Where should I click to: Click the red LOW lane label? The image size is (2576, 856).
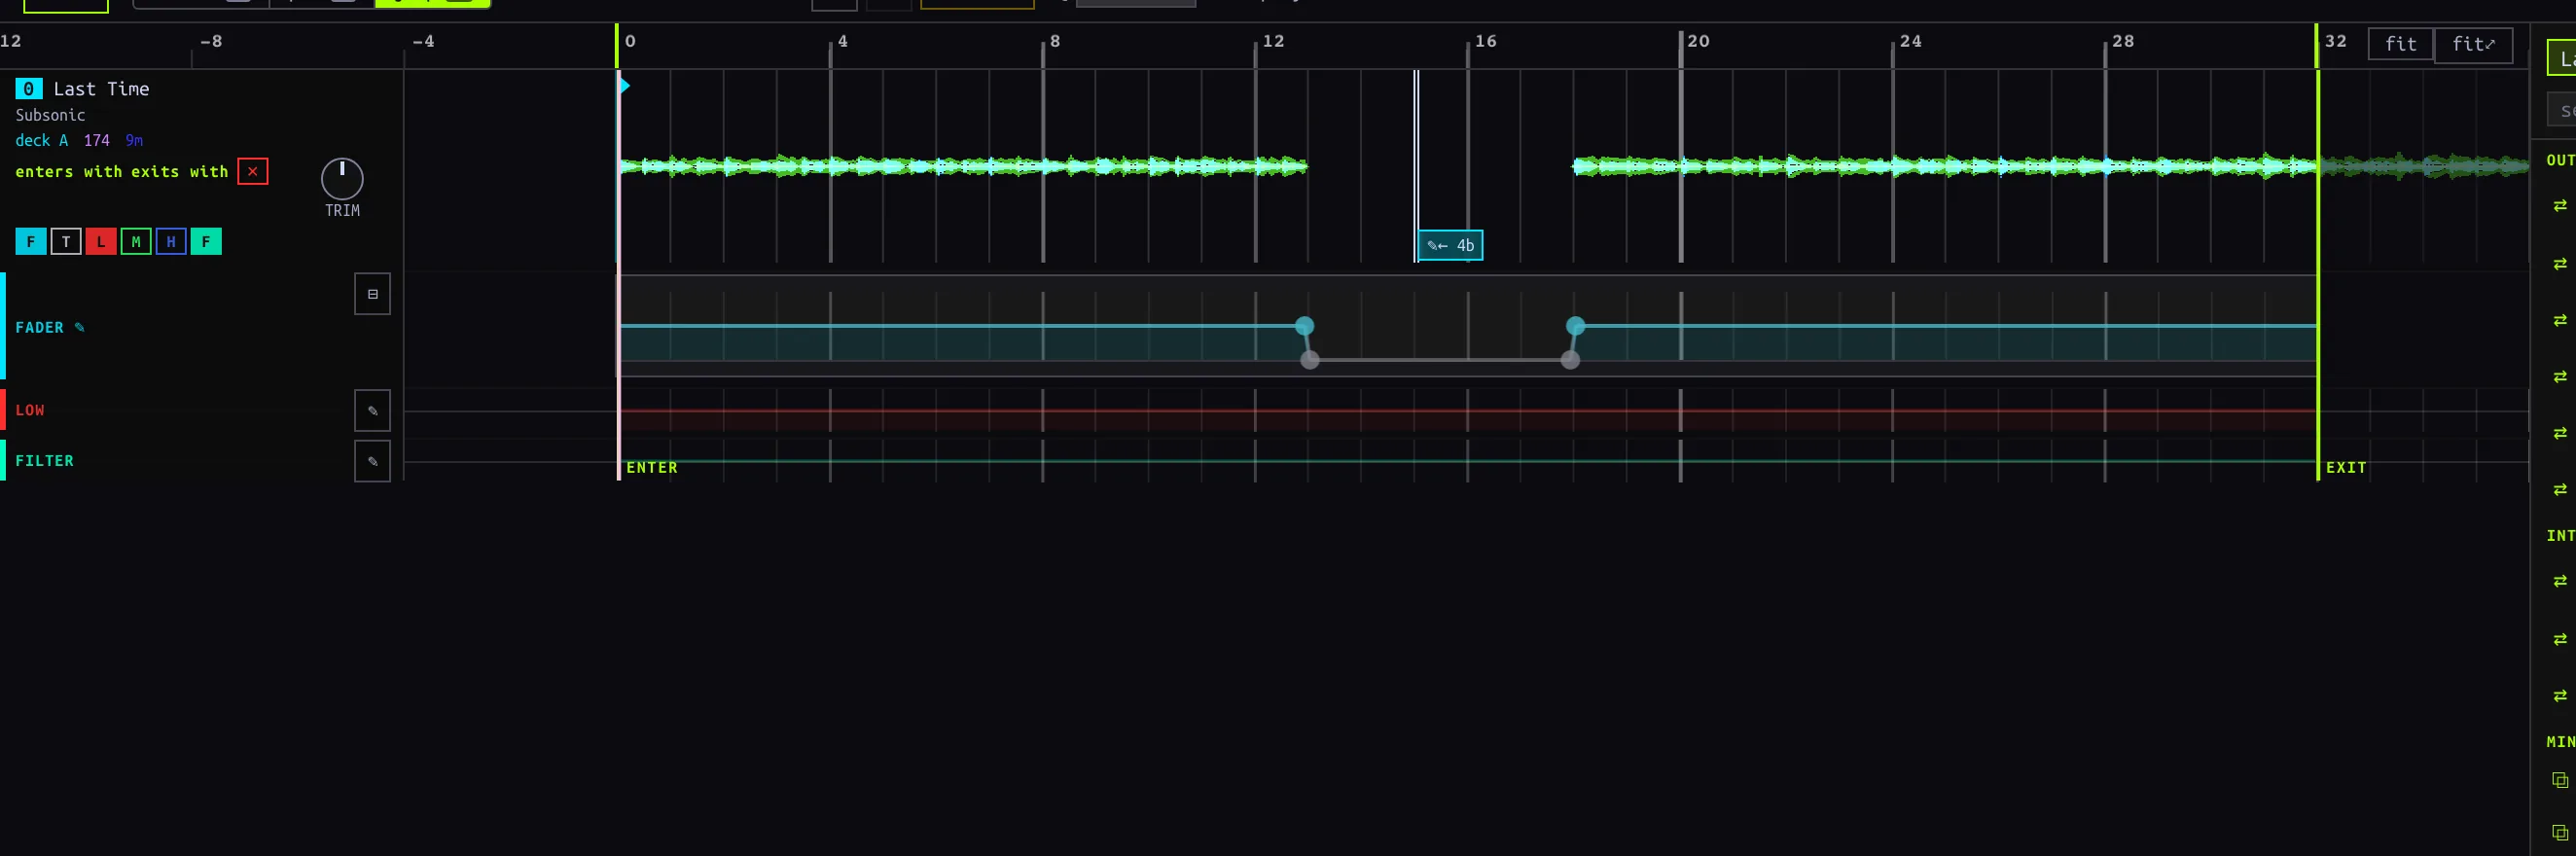coord(30,410)
